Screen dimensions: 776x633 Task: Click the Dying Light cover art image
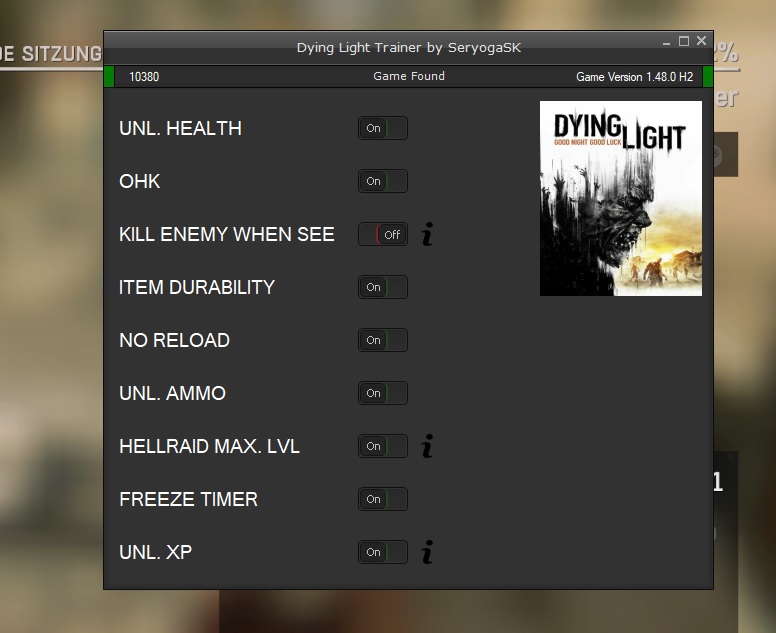pos(620,198)
